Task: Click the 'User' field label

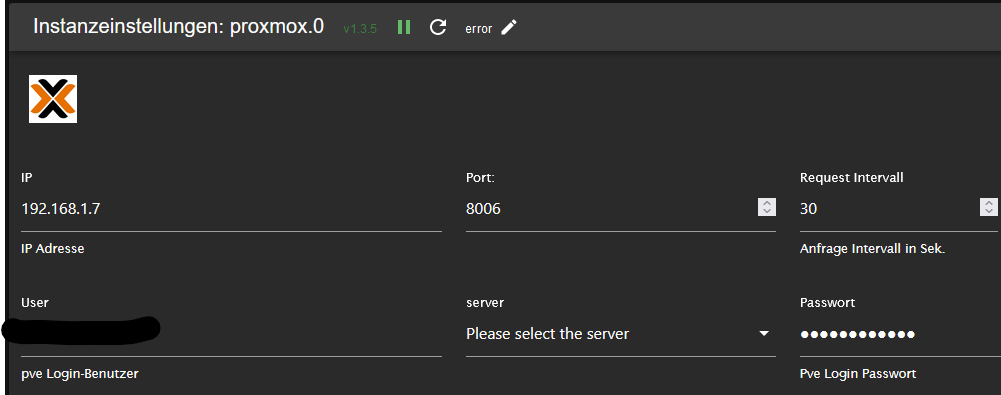Action: pyautogui.click(x=34, y=302)
